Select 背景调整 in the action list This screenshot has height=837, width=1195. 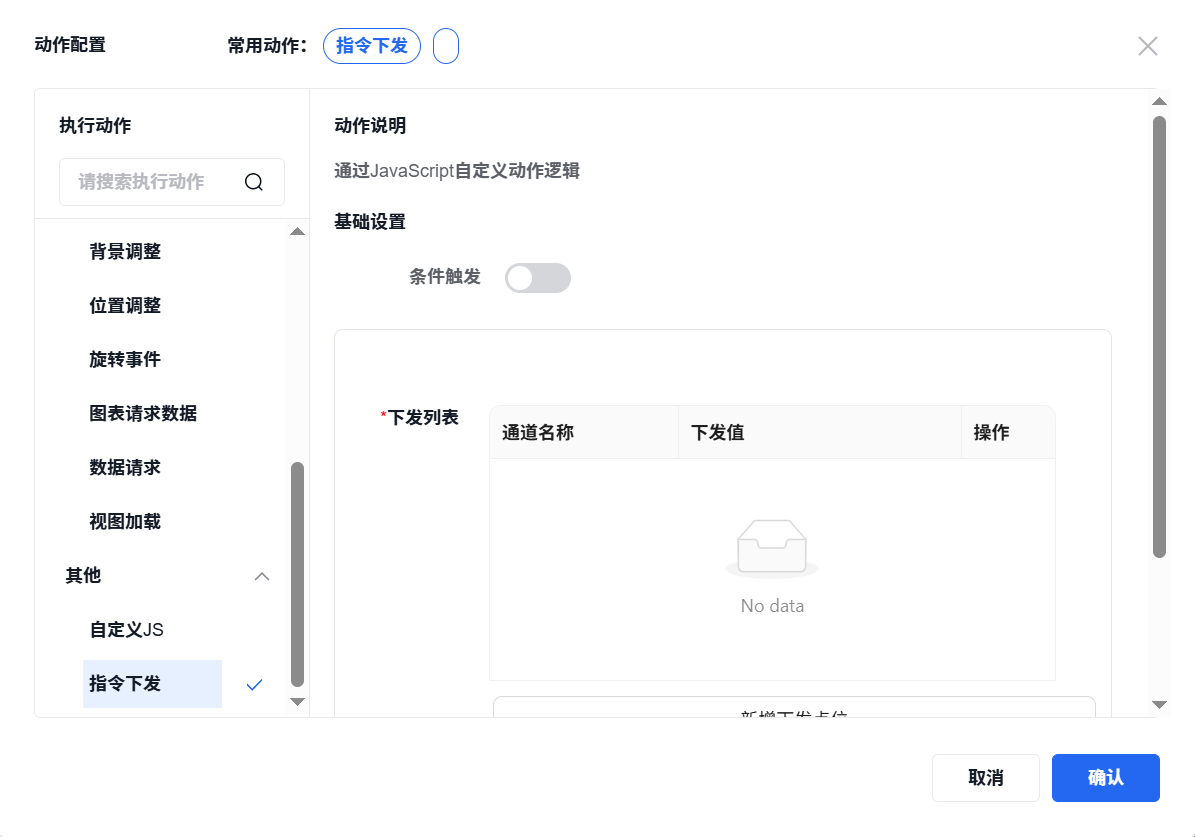(x=125, y=252)
